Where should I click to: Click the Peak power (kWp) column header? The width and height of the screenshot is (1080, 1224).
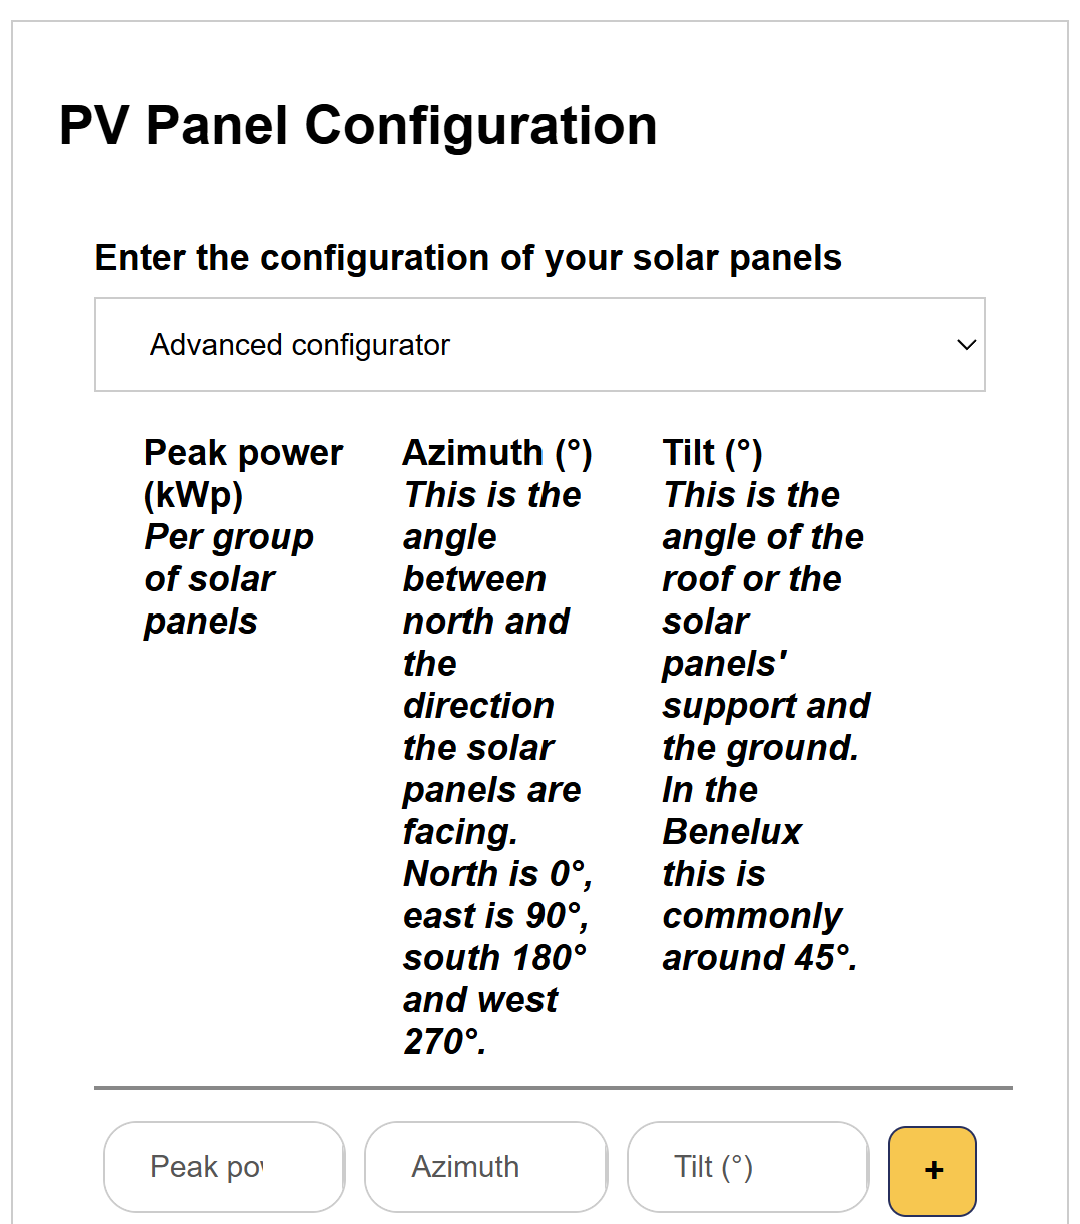[x=243, y=473]
